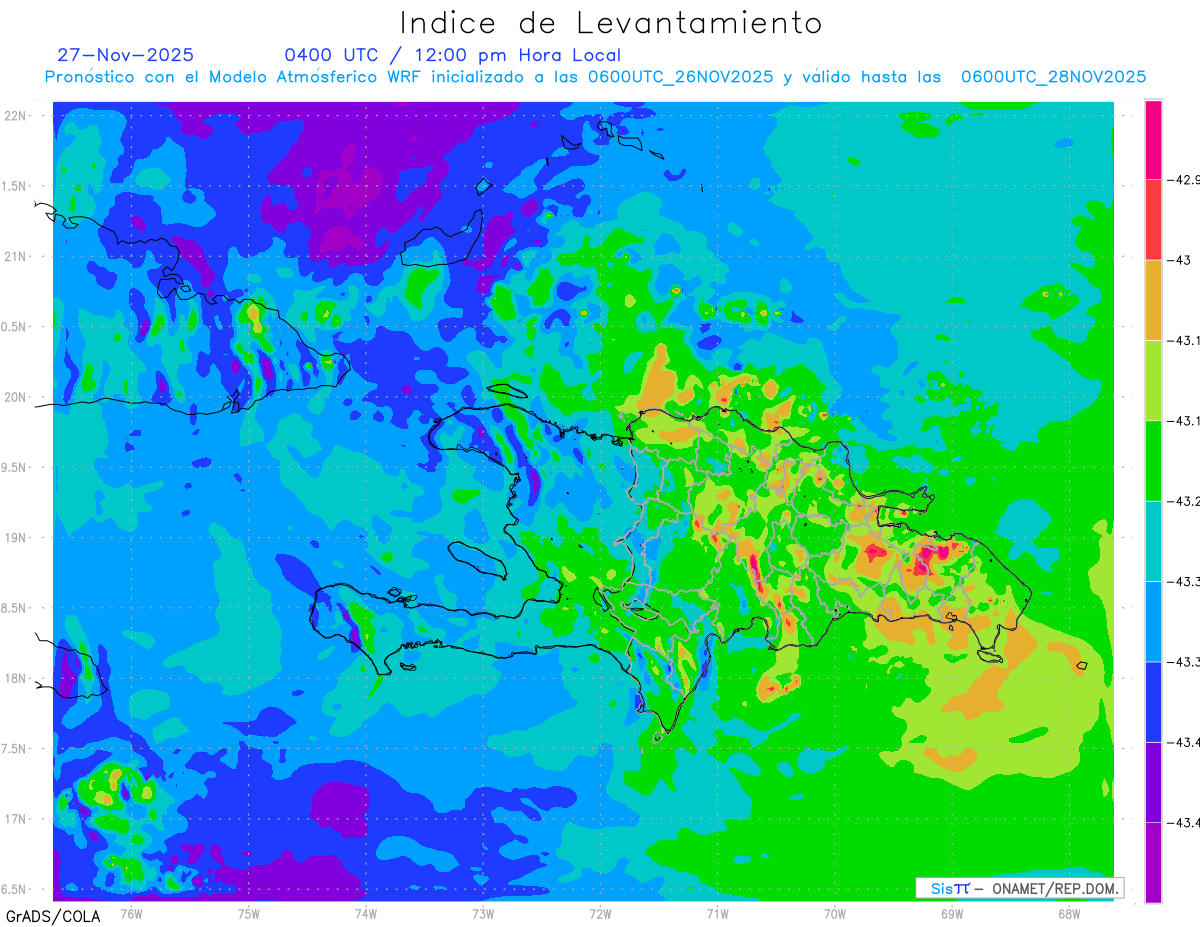Click longitude label '75W'

pos(249,912)
